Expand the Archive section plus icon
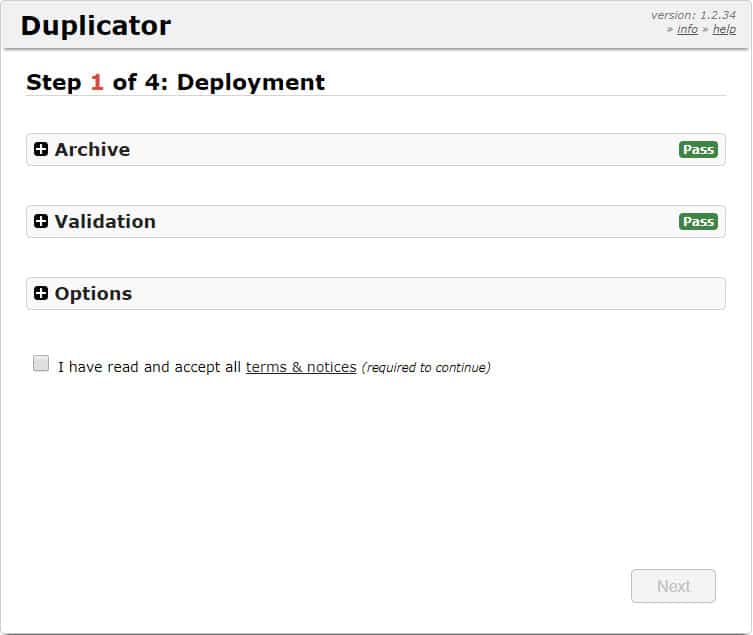The image size is (753, 635). (41, 149)
